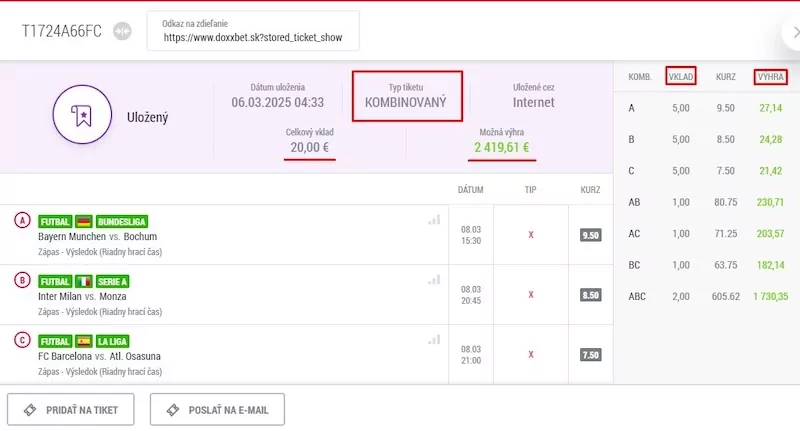Click the KURZ header in combinations table

(726, 77)
